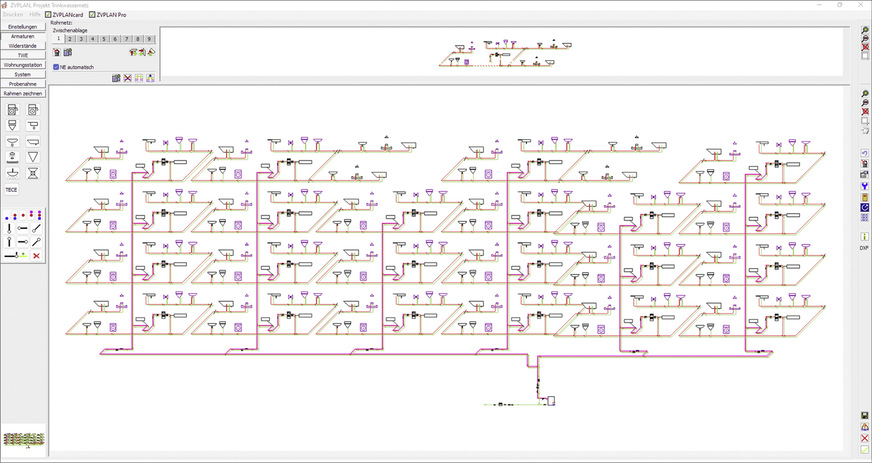Click the zoom magnifier in upper preview toolbar
Viewport: 872px width, 463px height.
click(864, 30)
